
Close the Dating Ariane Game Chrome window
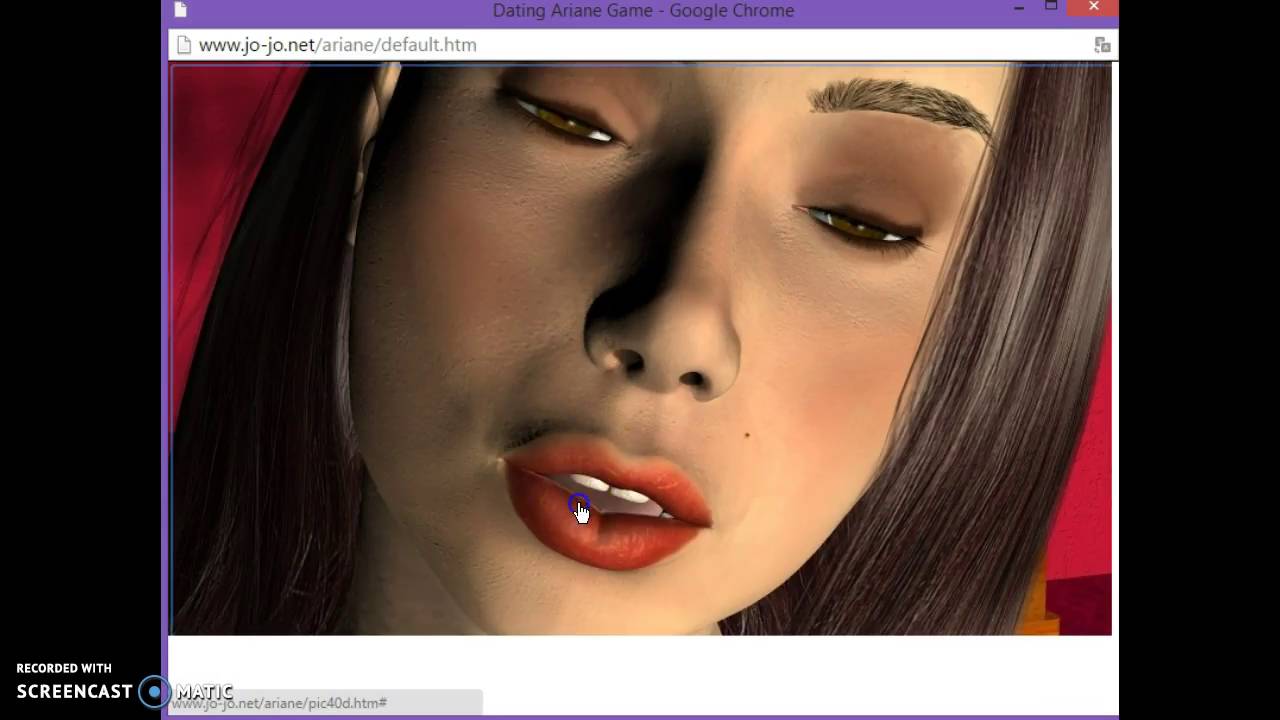coord(1093,8)
